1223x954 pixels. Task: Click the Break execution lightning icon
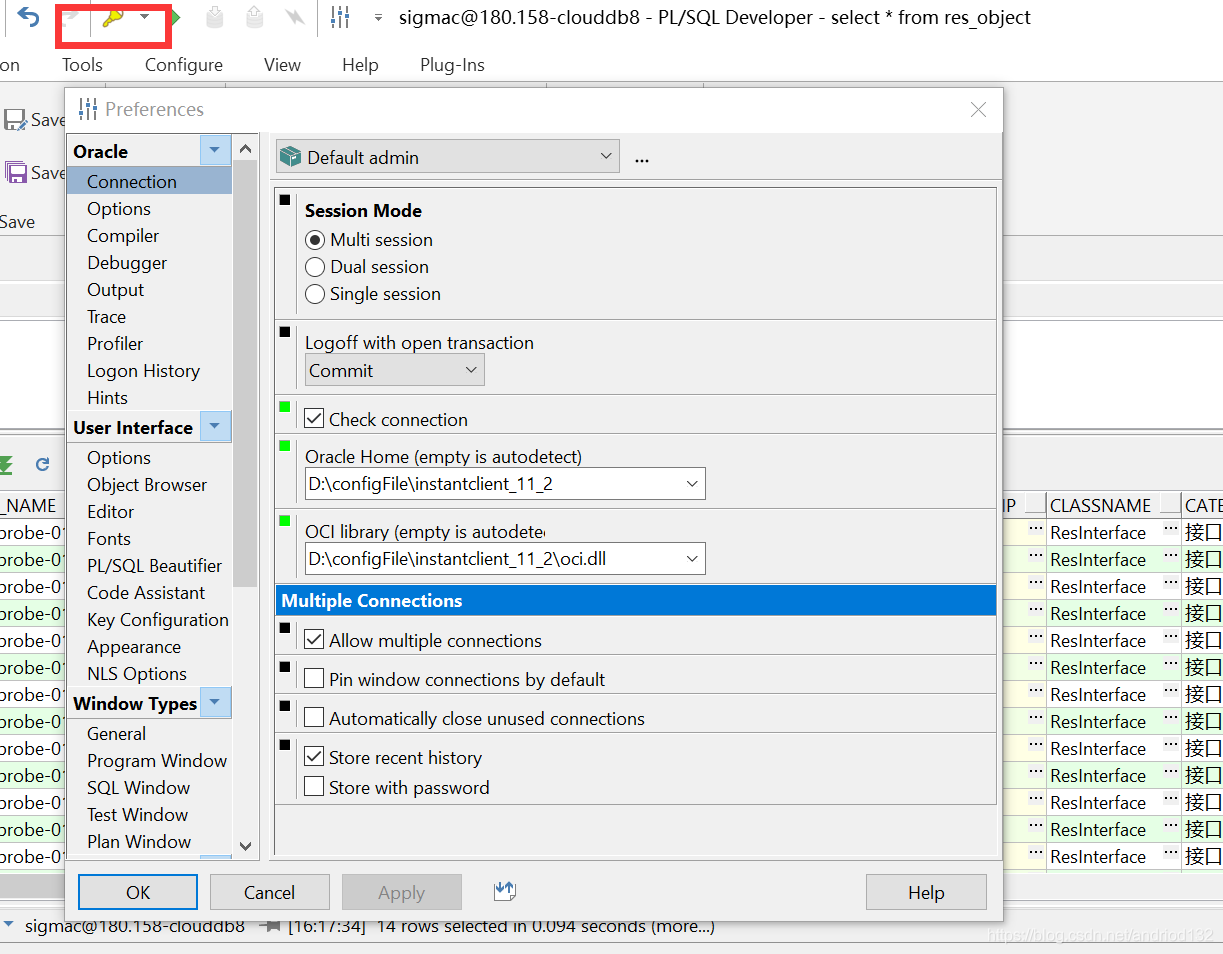294,17
